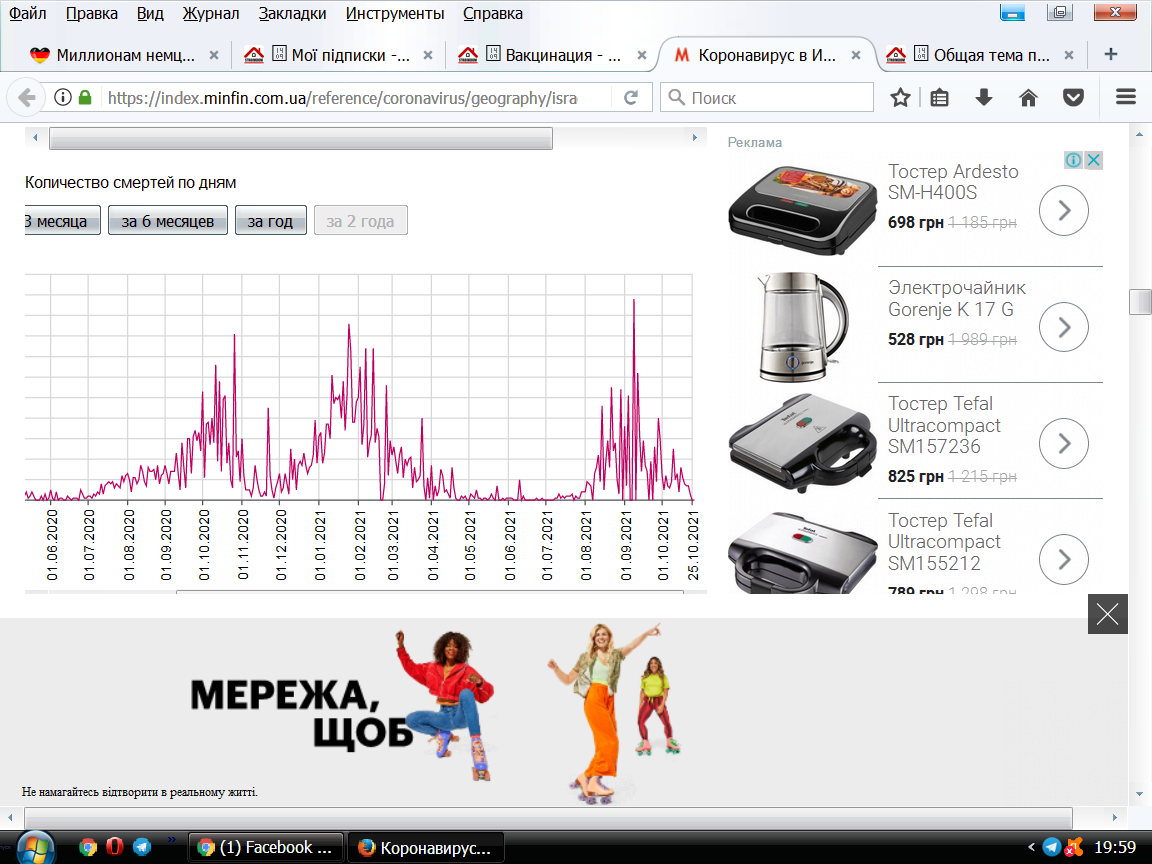Open the Тостер Ardesto SM-H400S arrow button
Screen dimensions: 1152x864
(x=1063, y=211)
